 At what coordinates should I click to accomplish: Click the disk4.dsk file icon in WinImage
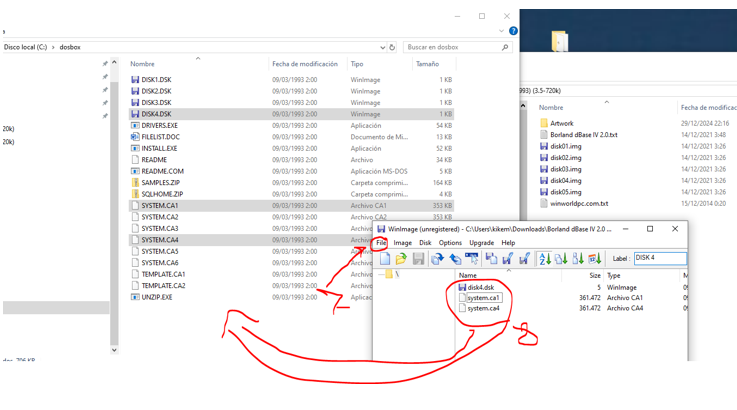tap(462, 287)
